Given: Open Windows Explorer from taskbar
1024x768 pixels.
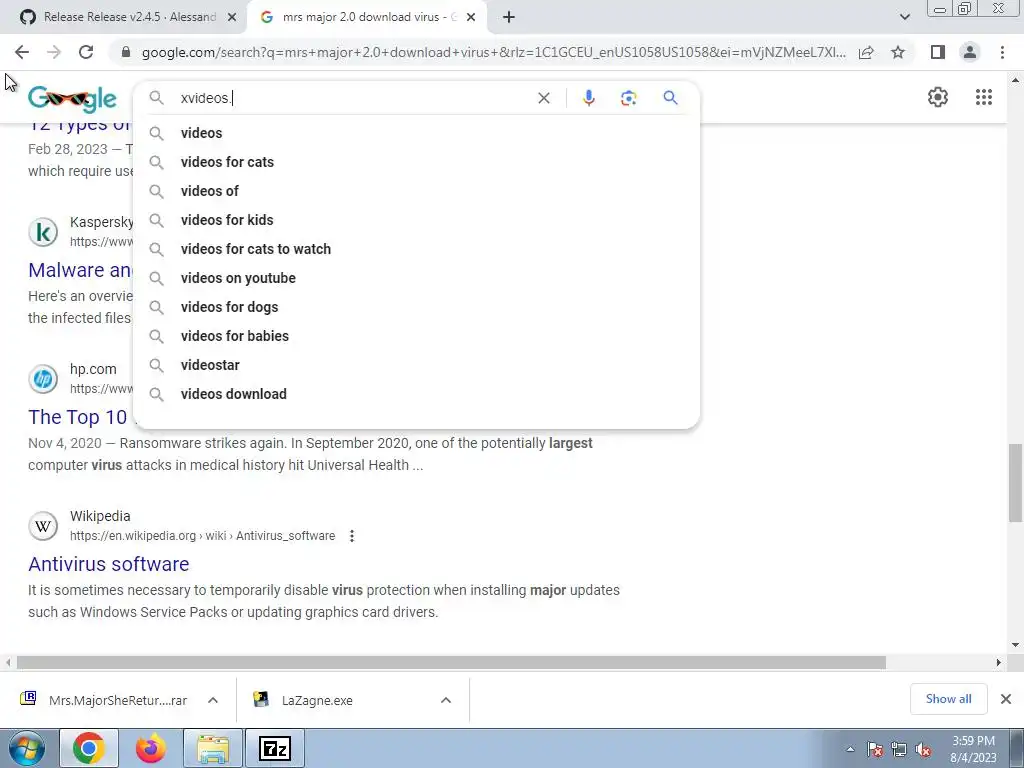Looking at the screenshot, I should tap(213, 748).
